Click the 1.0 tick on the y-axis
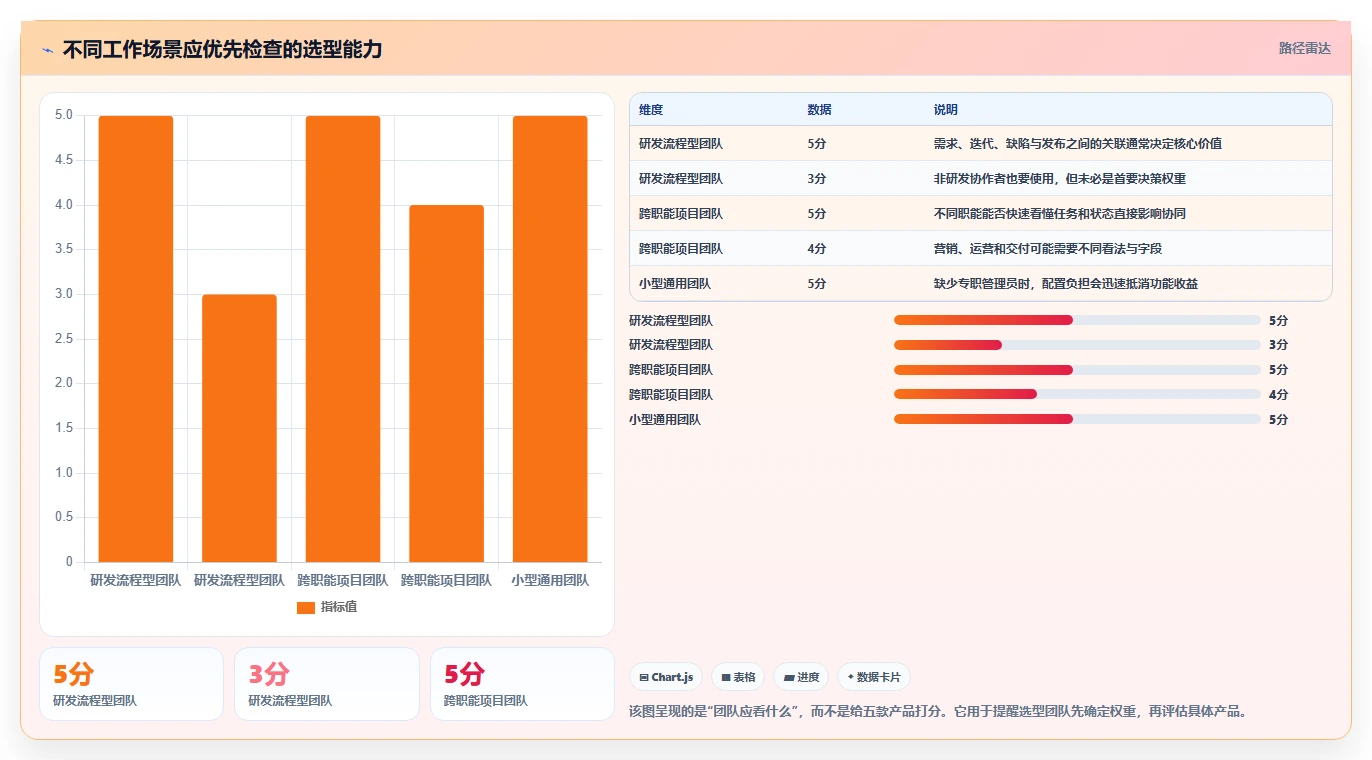 [x=64, y=473]
